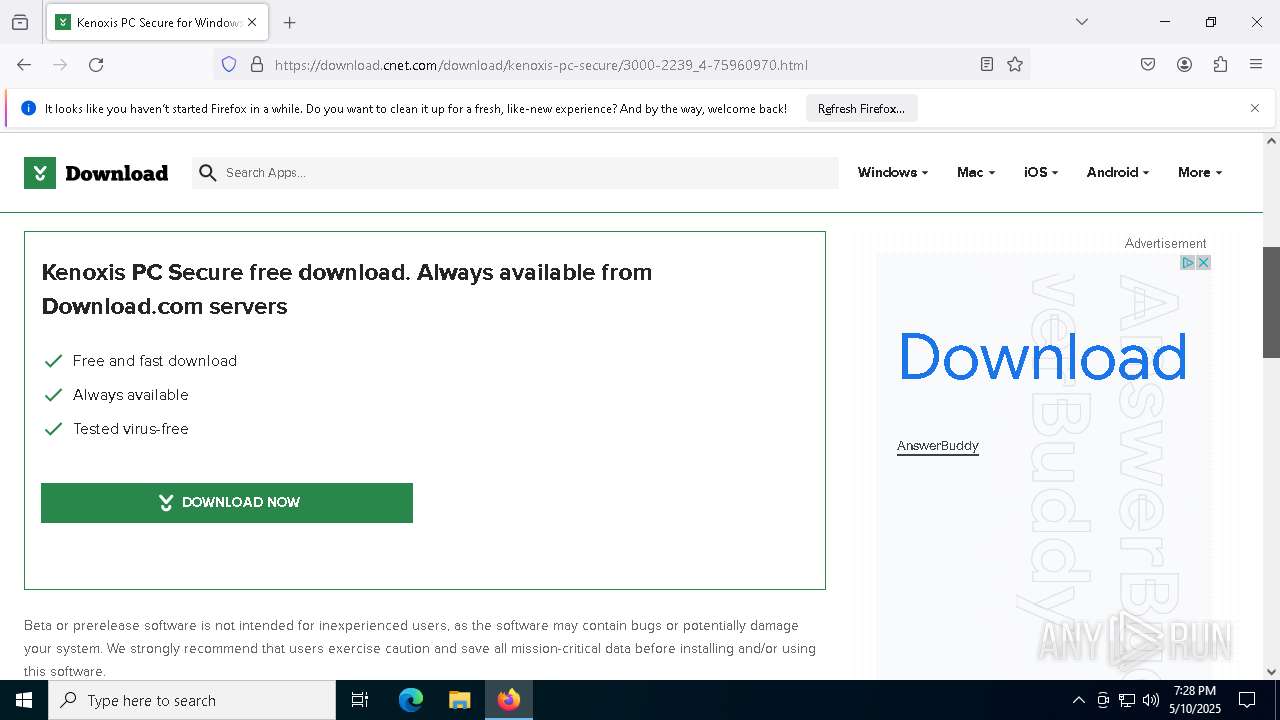Screen dimensions: 1280x720
Task: Click the page vertical scrollbar thumb
Action: coord(1271,302)
